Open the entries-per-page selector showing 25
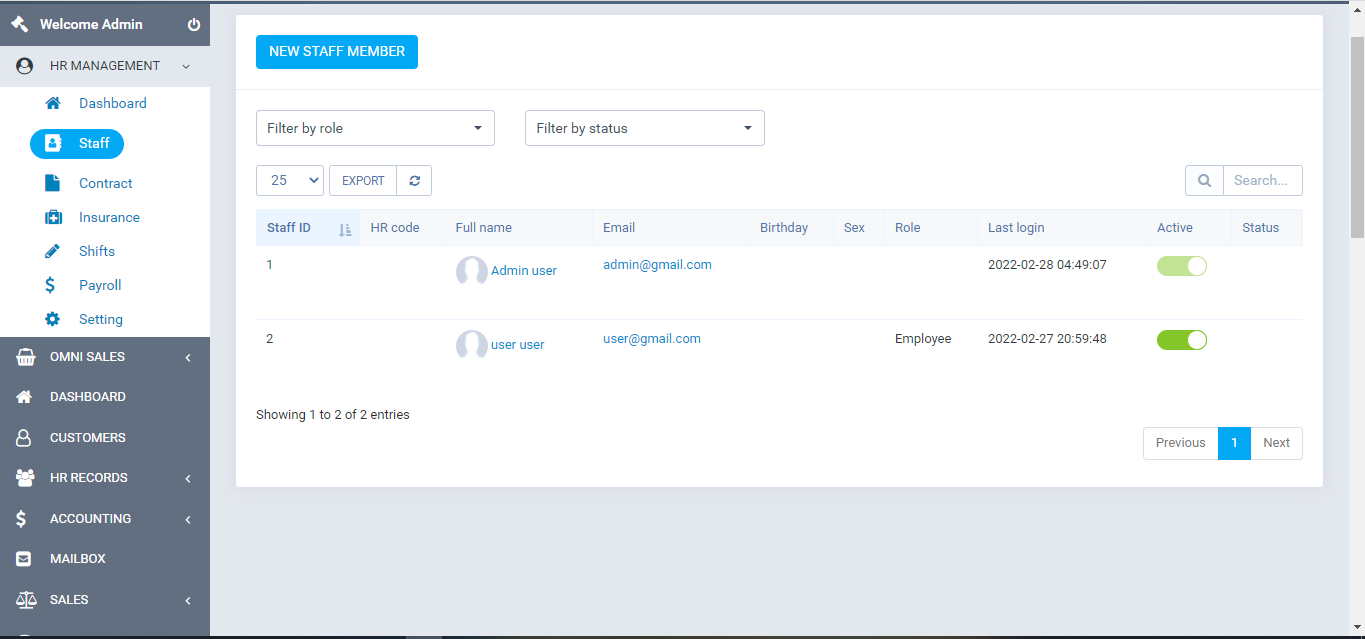1365x639 pixels. (x=289, y=180)
